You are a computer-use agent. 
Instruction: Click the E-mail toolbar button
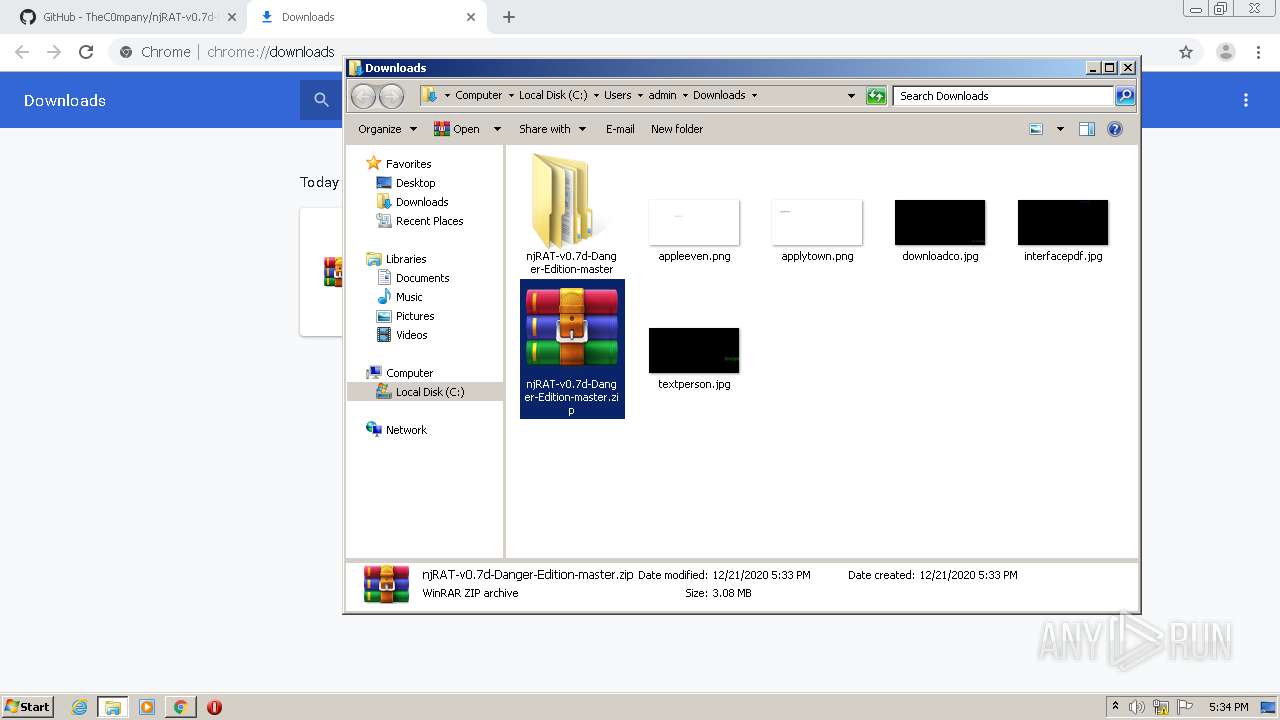point(620,129)
